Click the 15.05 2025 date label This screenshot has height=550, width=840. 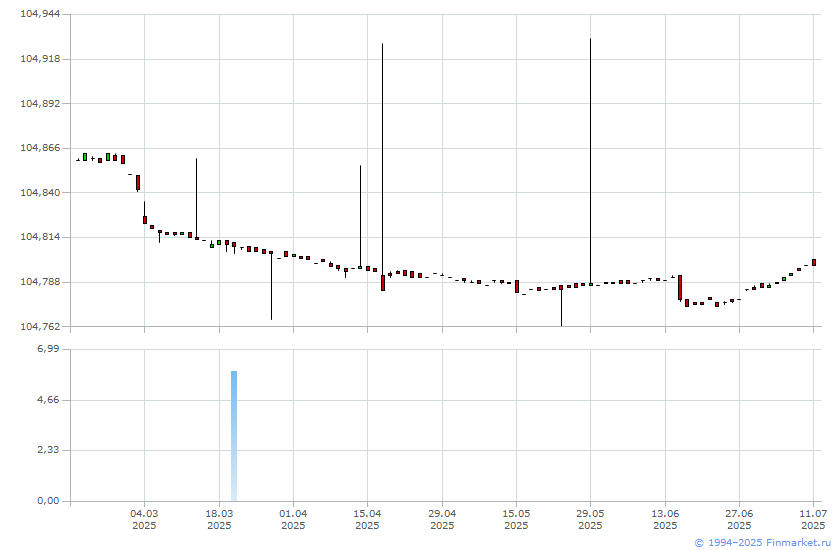click(516, 519)
